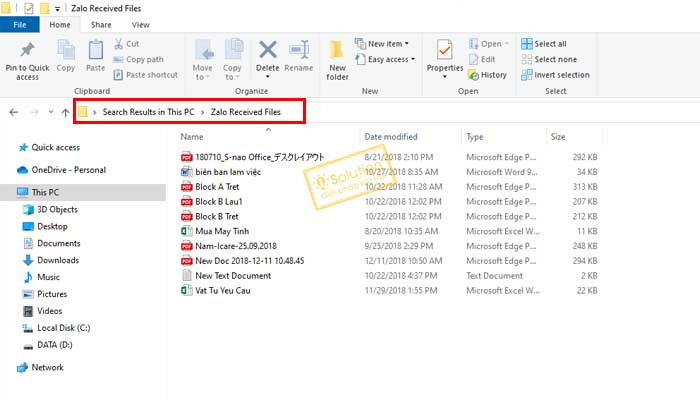Viewport: 700px width, 400px height.
Task: Click Select all in Select group
Action: 549,44
